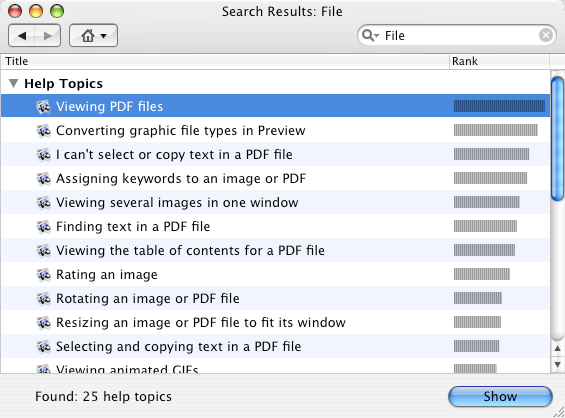Open the Home button dropdown
This screenshot has height=418, width=565.
(x=93, y=36)
